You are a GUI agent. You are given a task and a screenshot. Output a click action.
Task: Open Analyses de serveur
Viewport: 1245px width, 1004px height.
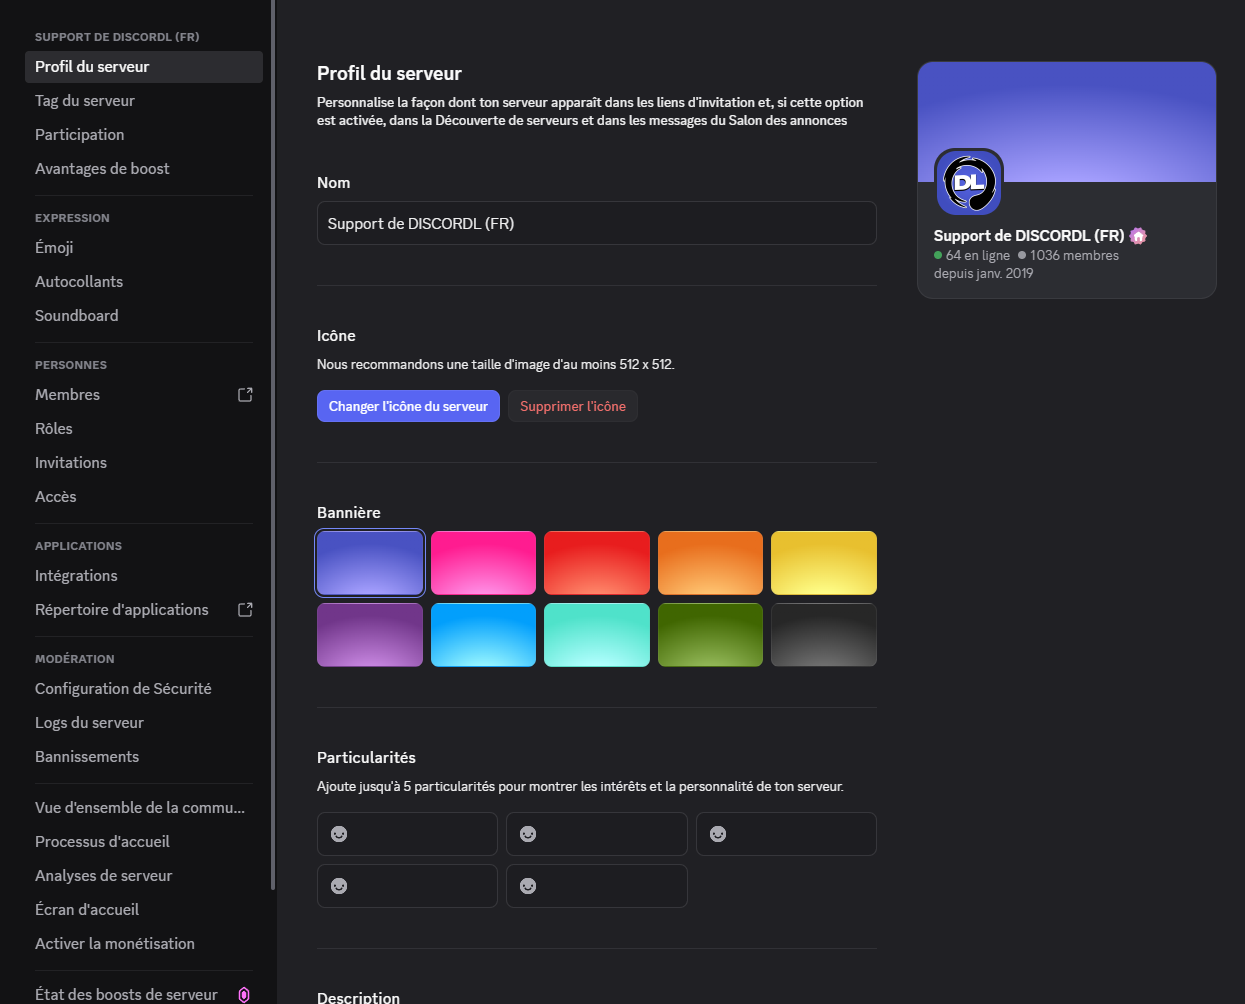click(144, 876)
